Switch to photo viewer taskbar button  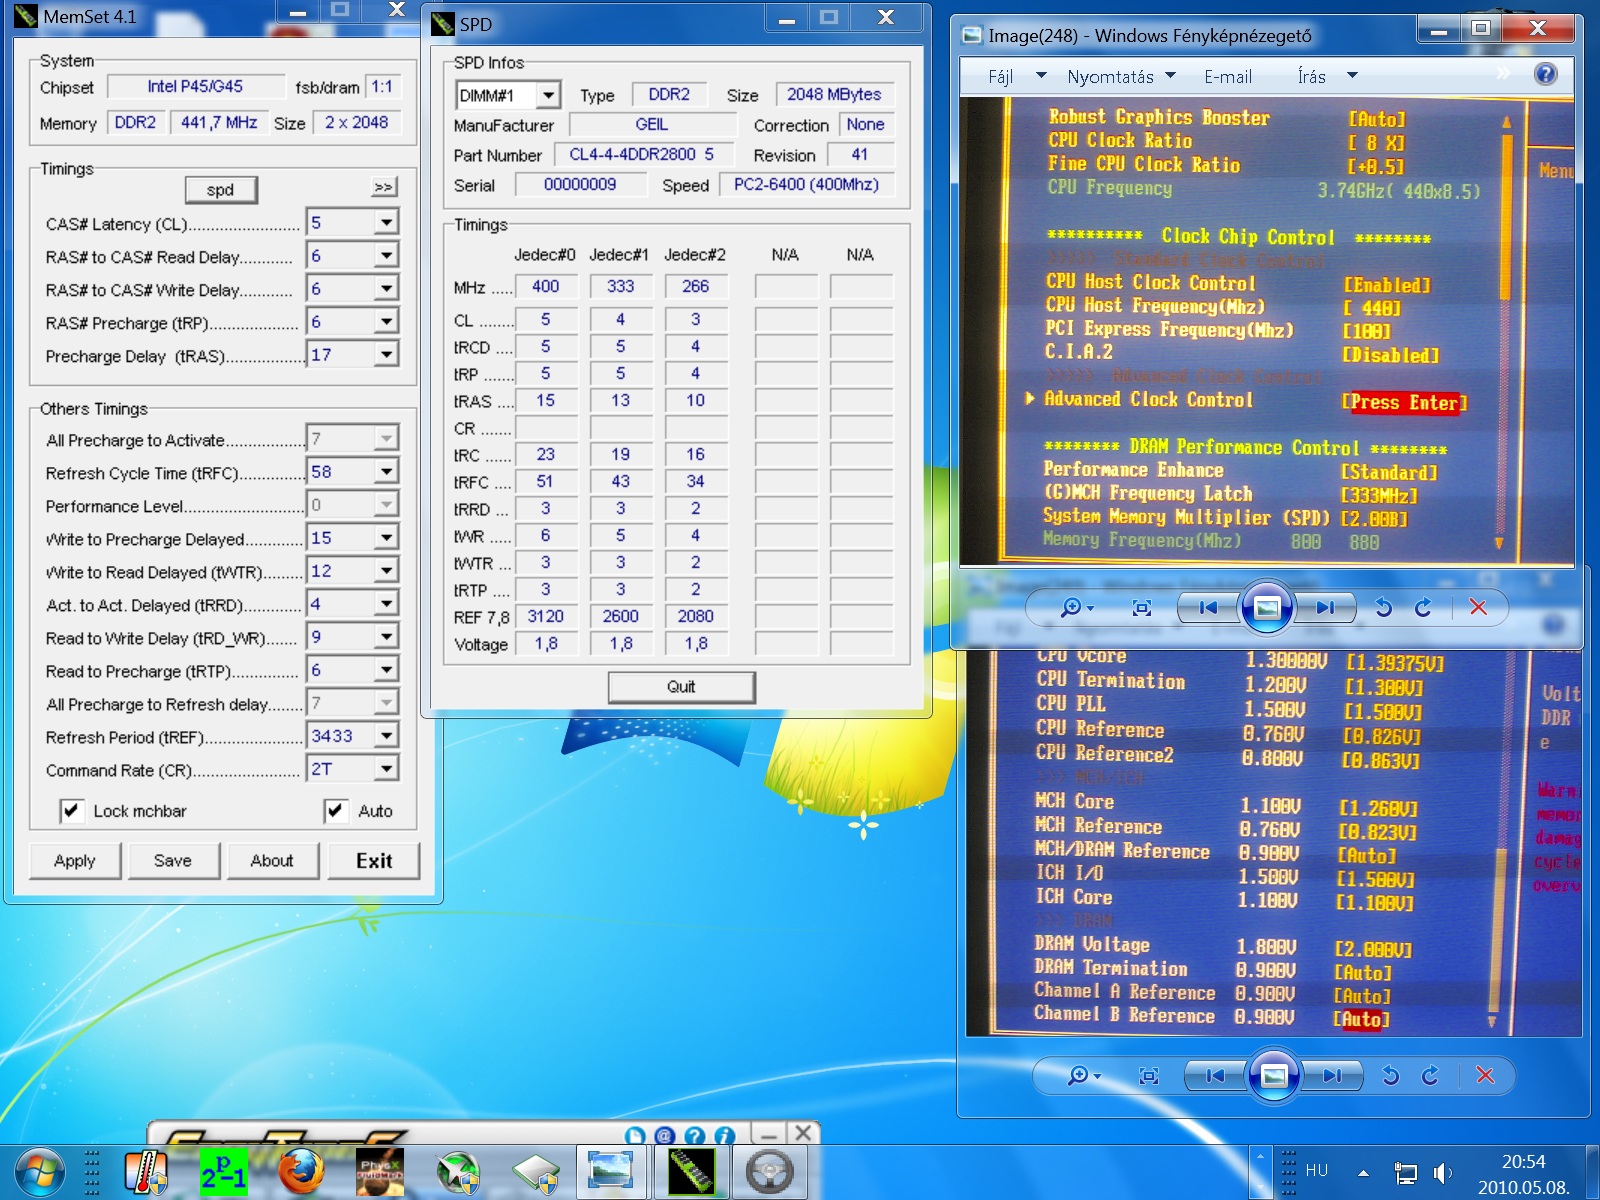click(x=610, y=1172)
